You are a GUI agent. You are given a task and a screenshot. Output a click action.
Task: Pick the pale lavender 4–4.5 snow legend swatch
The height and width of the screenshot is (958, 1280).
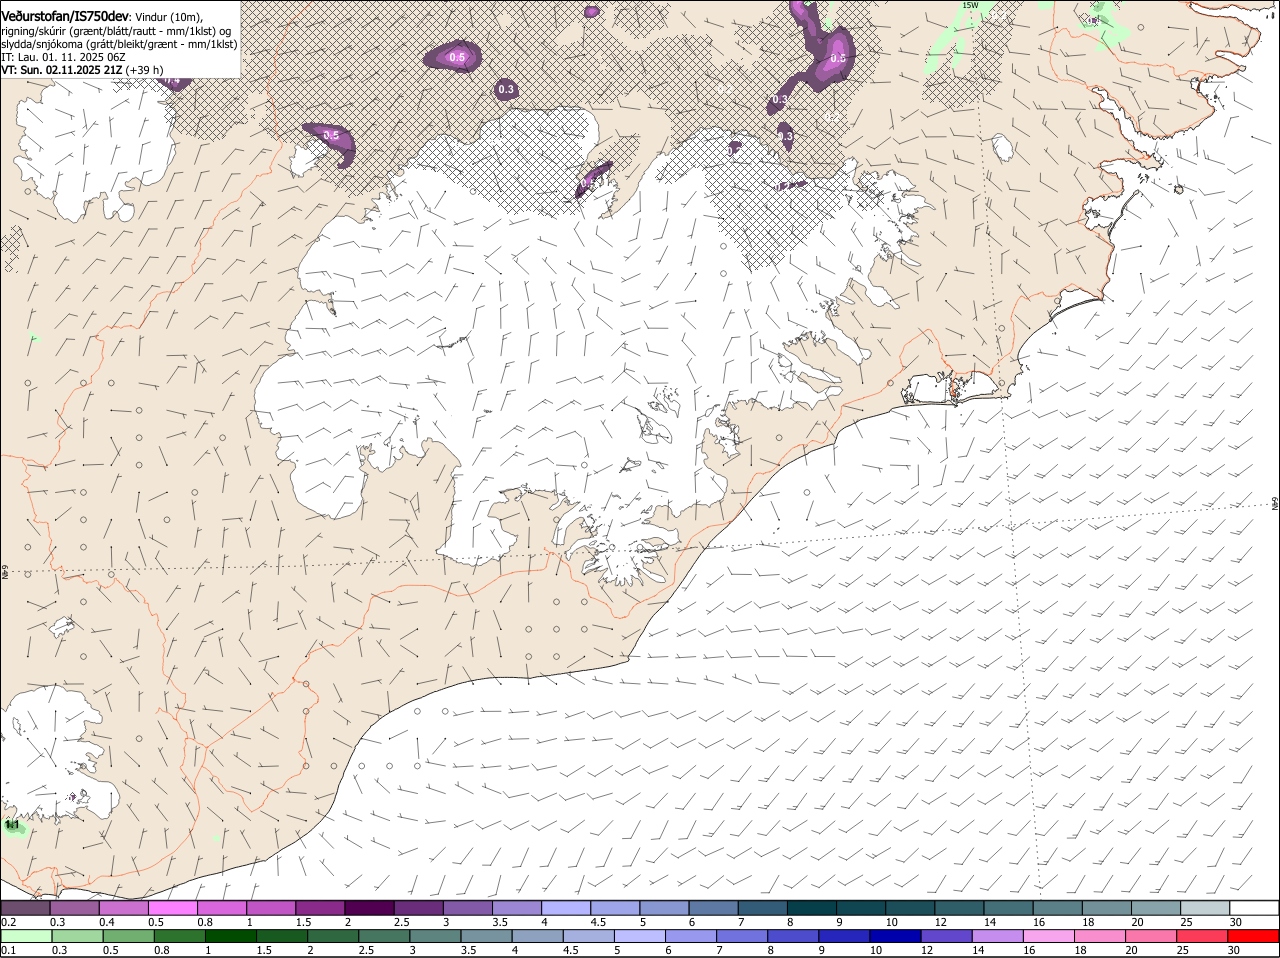(x=567, y=908)
